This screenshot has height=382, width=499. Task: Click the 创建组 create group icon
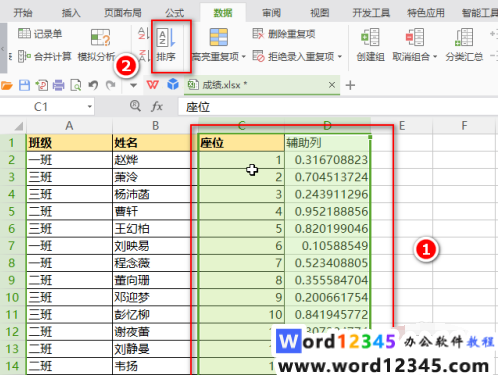(370, 37)
